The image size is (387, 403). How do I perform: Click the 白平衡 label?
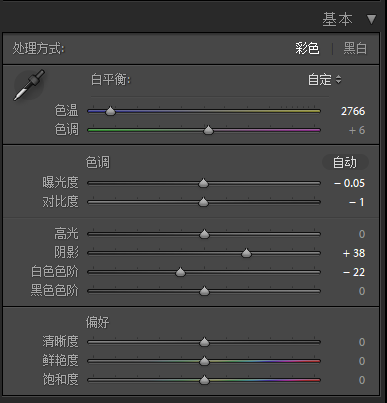point(111,80)
